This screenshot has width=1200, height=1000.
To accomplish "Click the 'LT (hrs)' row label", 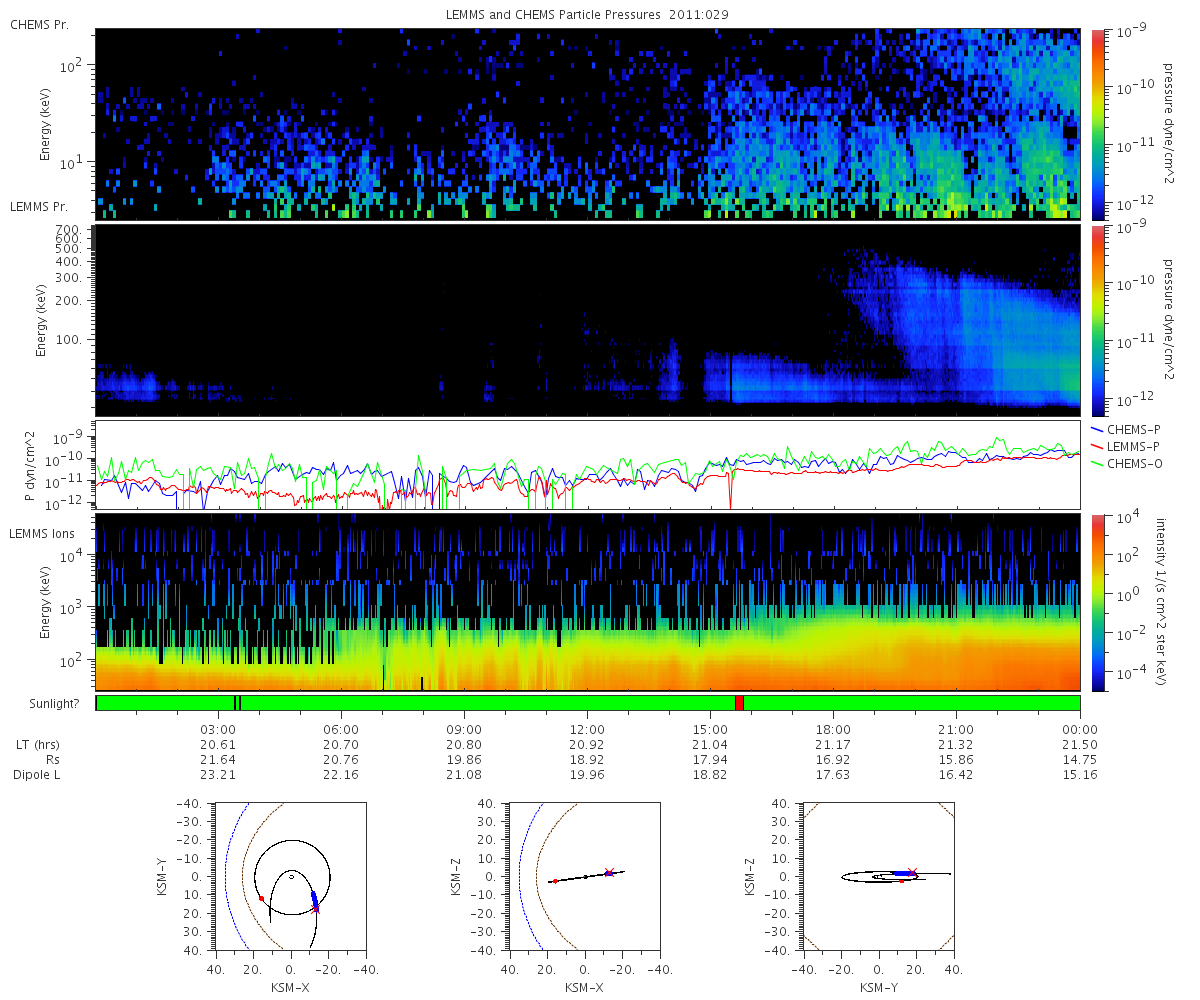I will [36, 746].
